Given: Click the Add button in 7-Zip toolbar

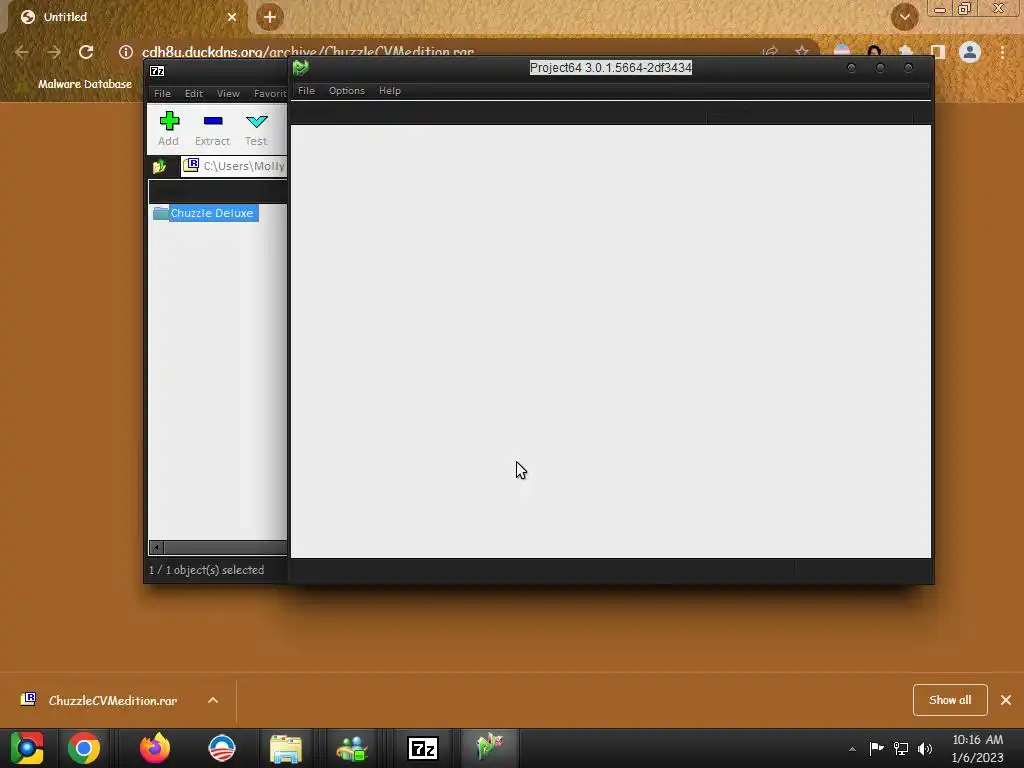Looking at the screenshot, I should click(168, 129).
